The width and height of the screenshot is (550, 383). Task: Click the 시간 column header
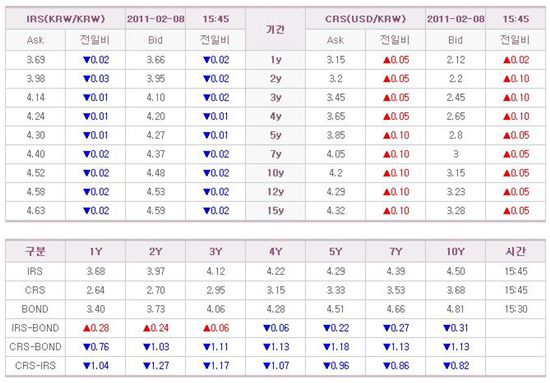click(x=516, y=251)
